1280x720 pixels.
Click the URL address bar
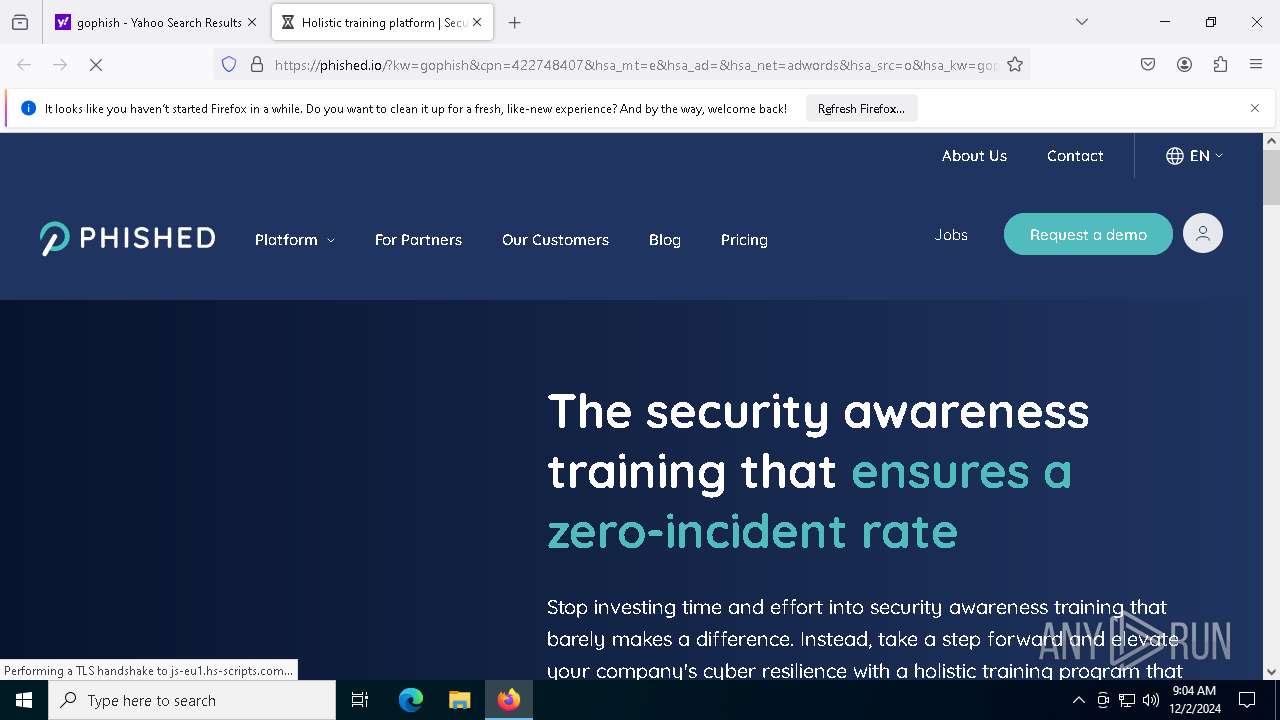point(635,65)
